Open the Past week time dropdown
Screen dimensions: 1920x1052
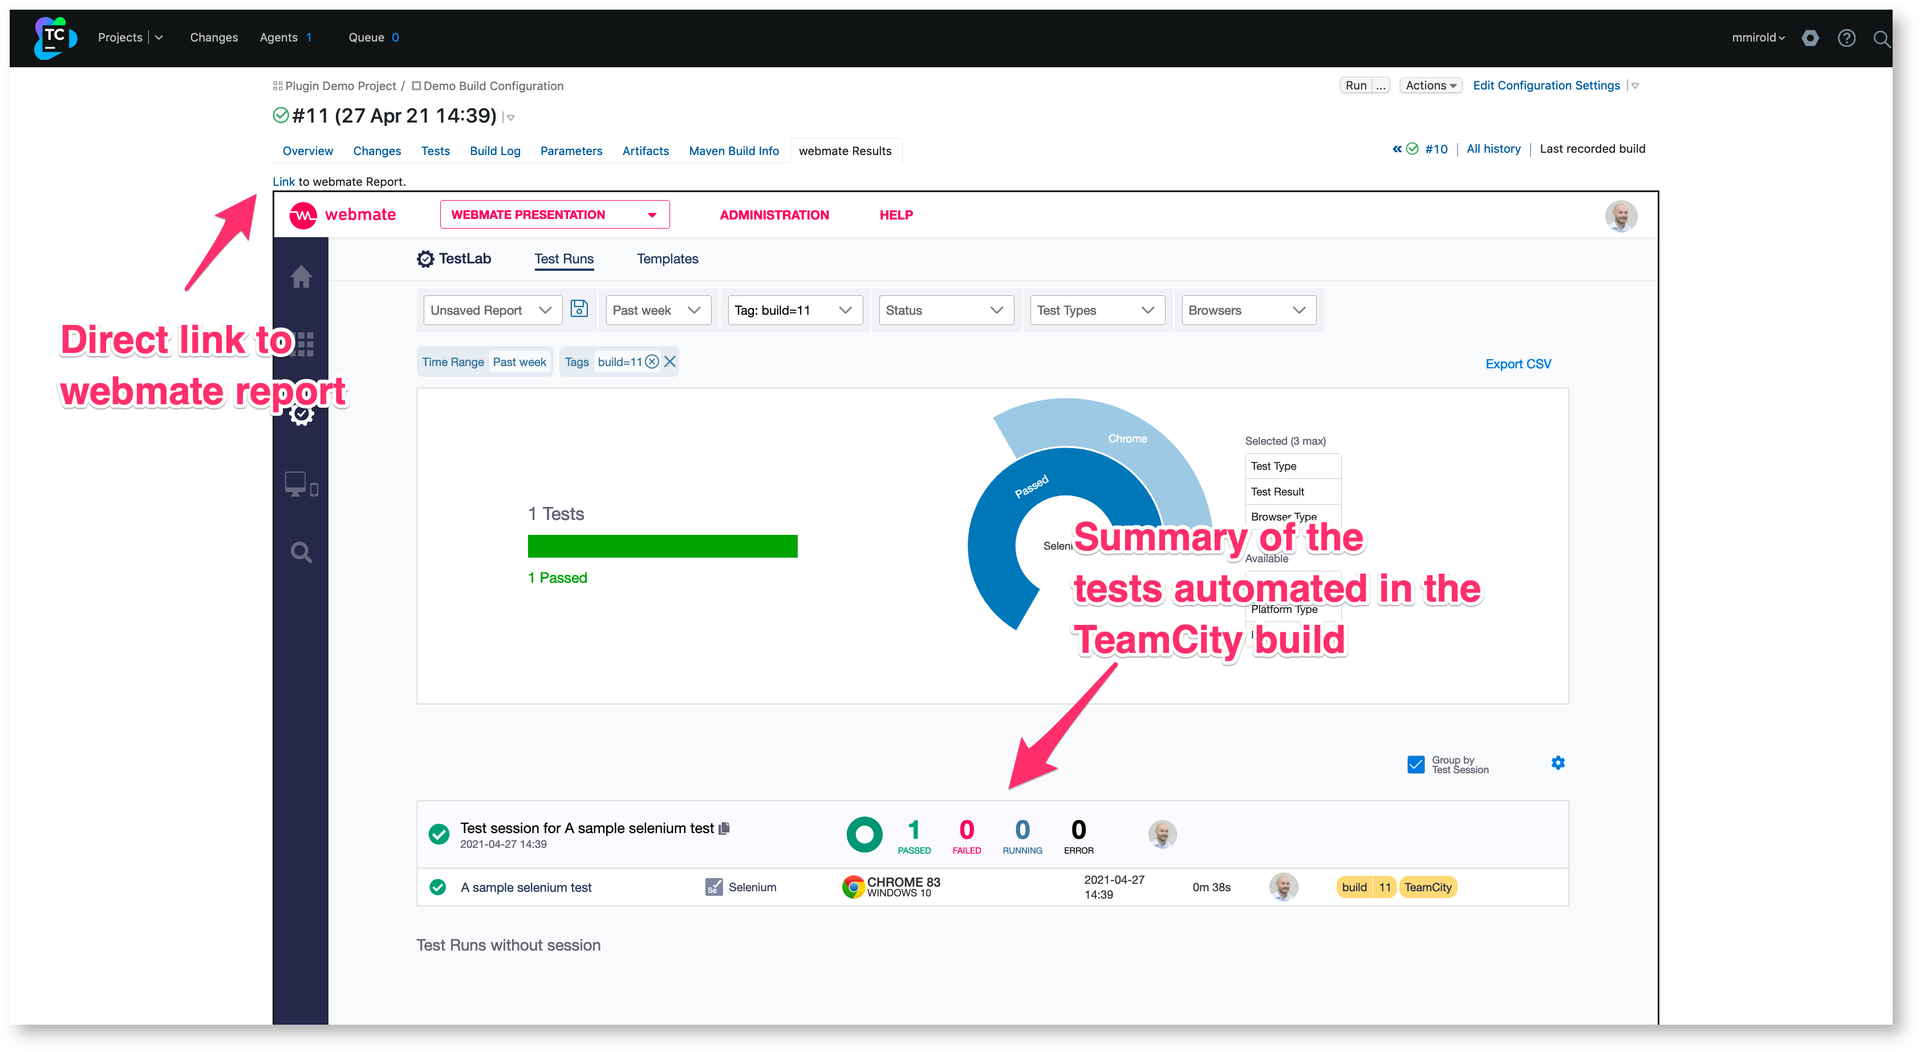pos(658,310)
